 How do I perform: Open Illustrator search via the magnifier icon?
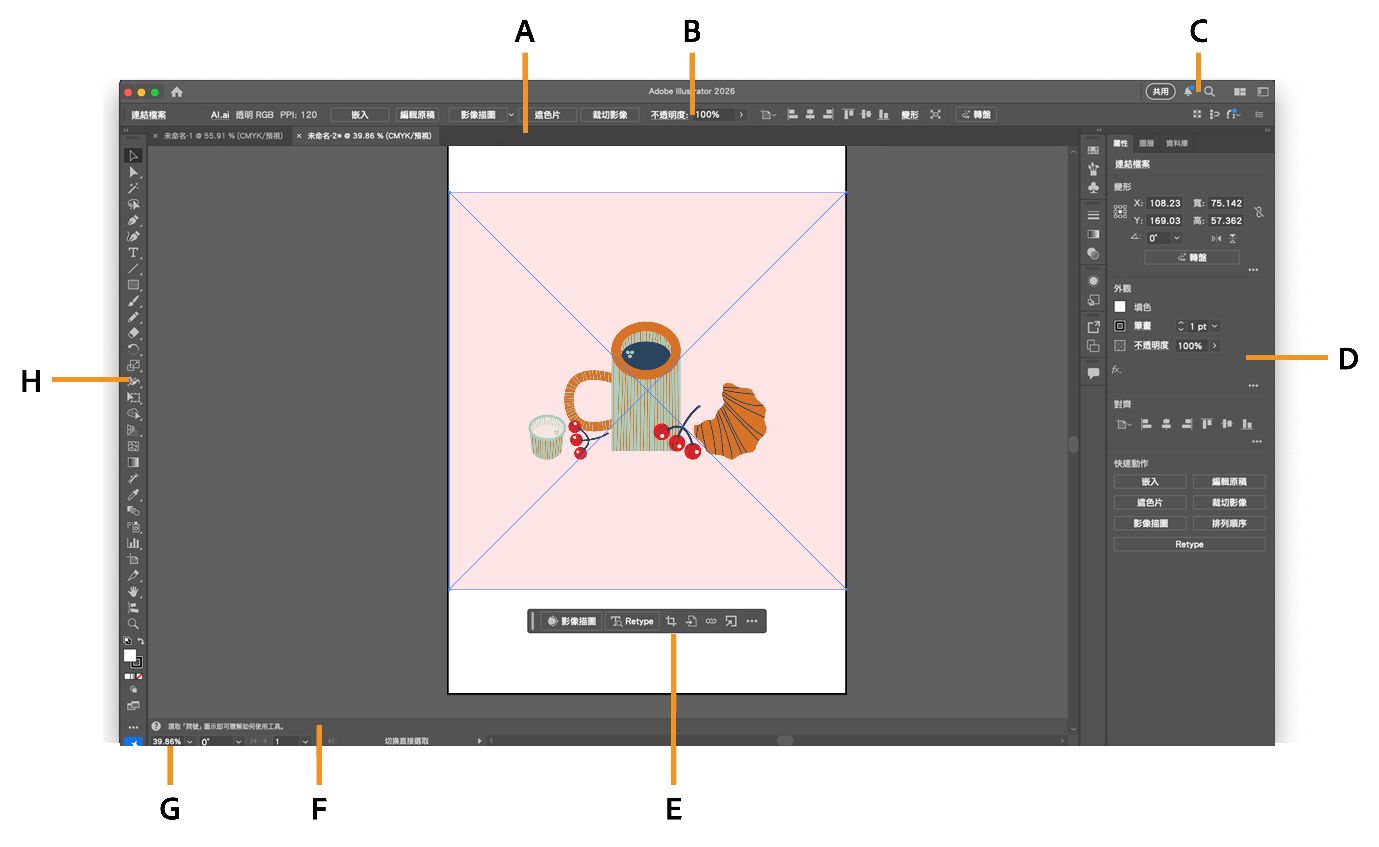coord(1209,91)
